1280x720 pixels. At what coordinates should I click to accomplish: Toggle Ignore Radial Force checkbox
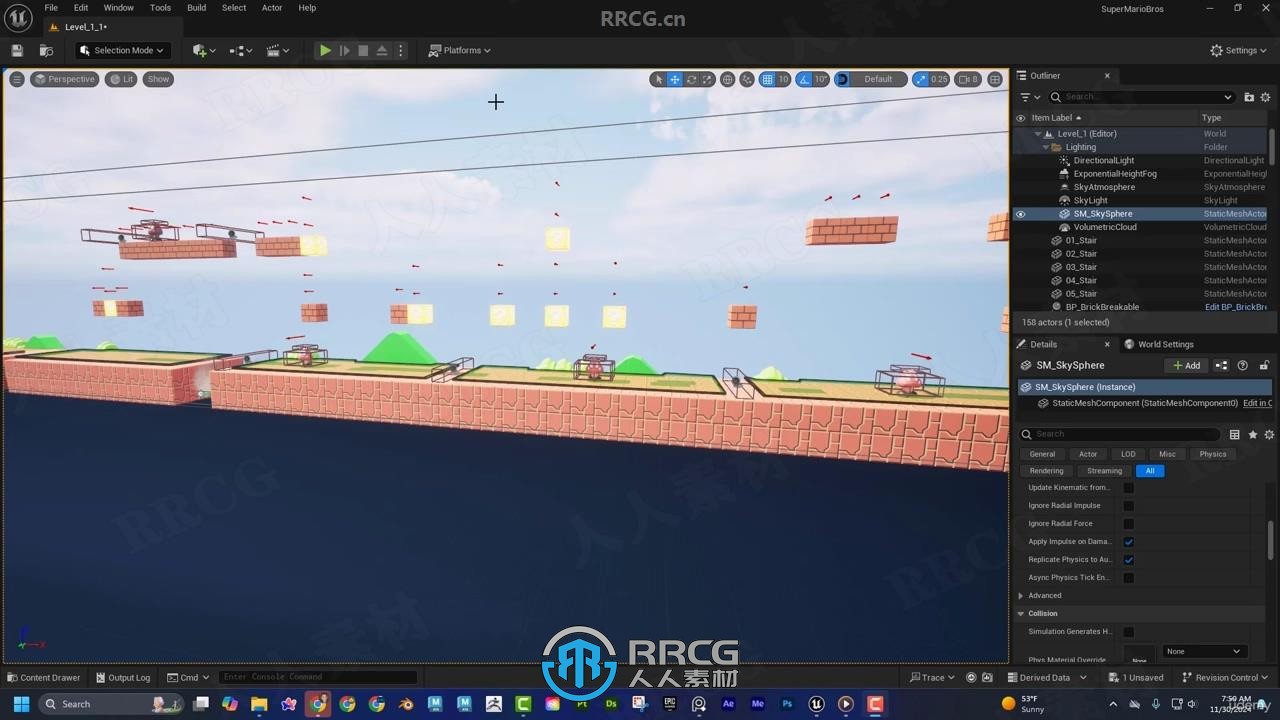click(x=1128, y=524)
